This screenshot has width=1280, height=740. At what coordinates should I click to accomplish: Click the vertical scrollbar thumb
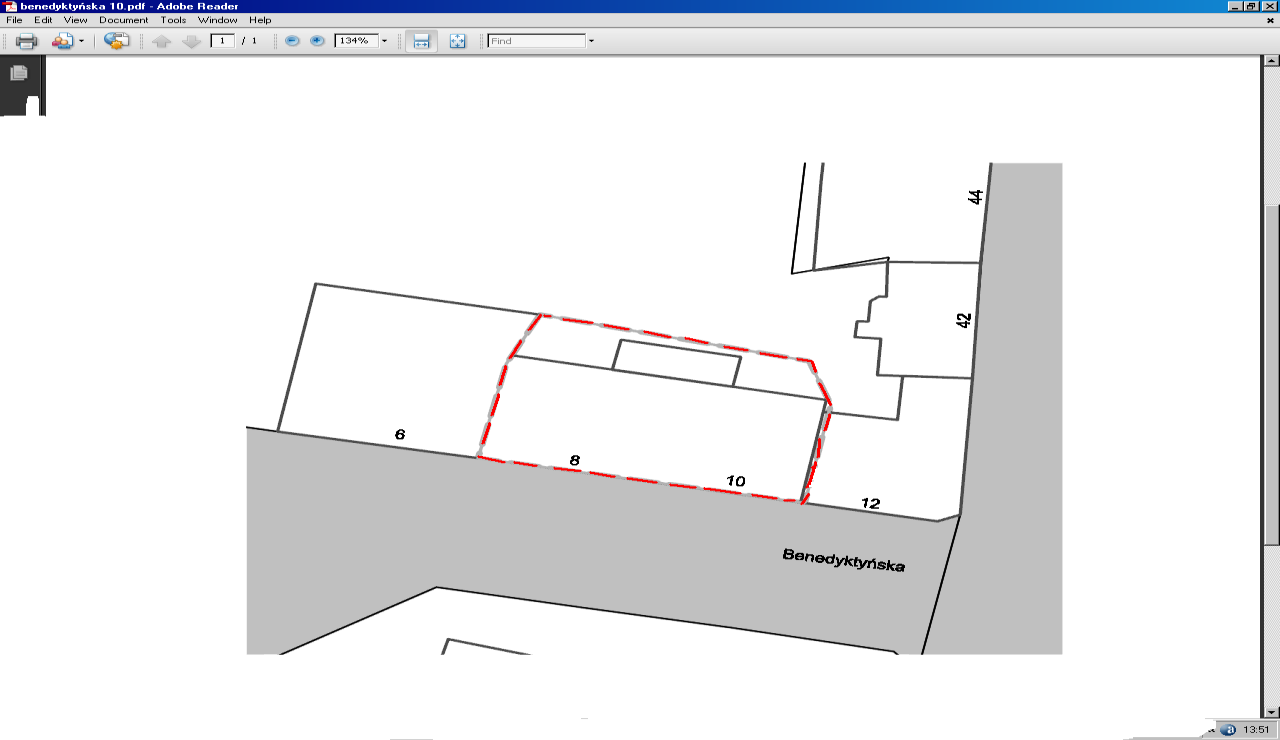(1272, 375)
